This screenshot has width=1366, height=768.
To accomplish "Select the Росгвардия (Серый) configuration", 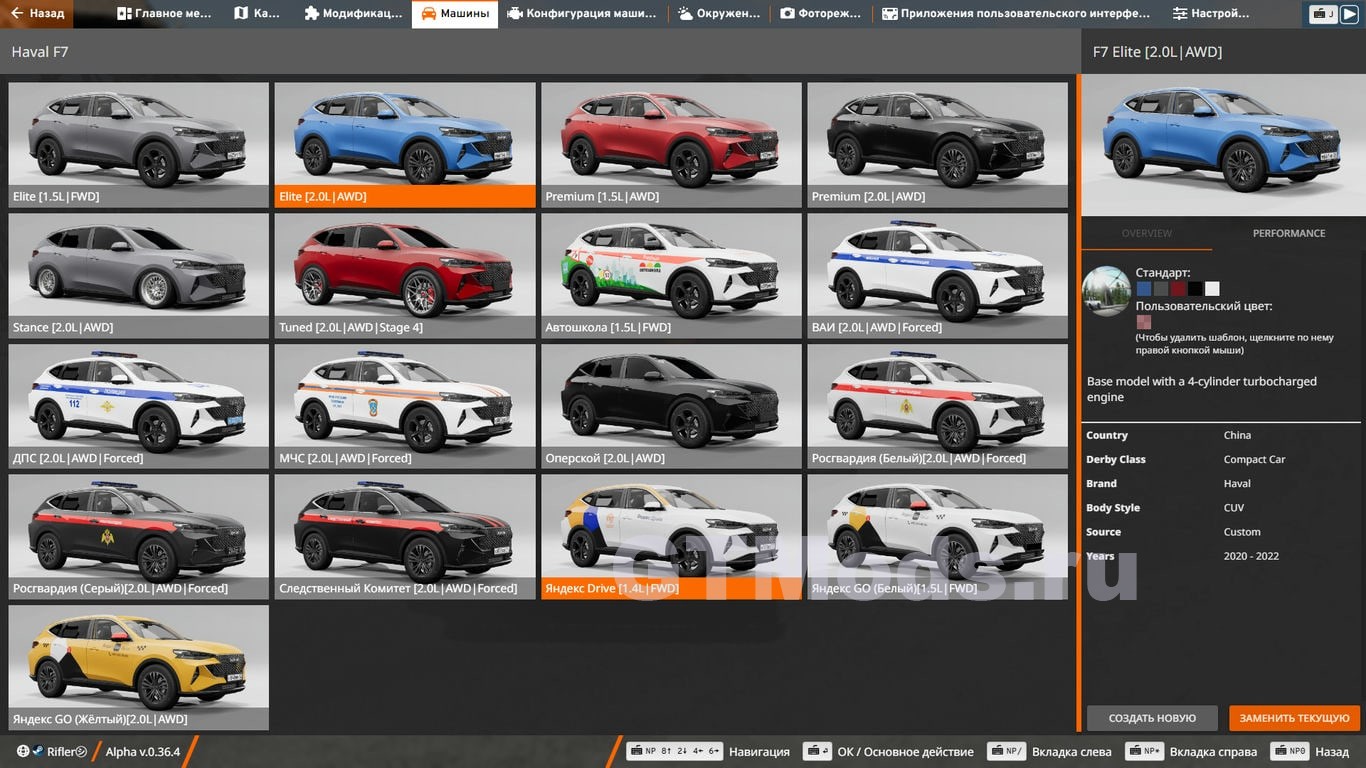I will (x=139, y=537).
